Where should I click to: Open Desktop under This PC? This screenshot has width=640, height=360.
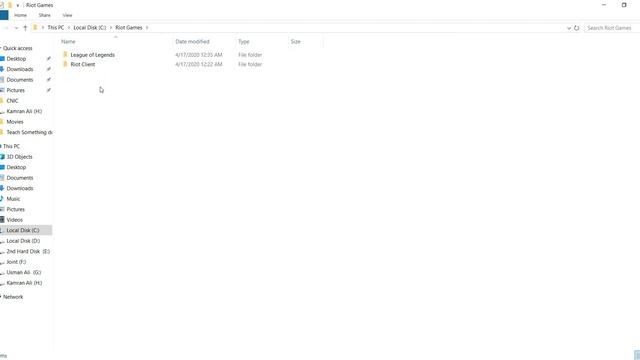click(x=16, y=167)
